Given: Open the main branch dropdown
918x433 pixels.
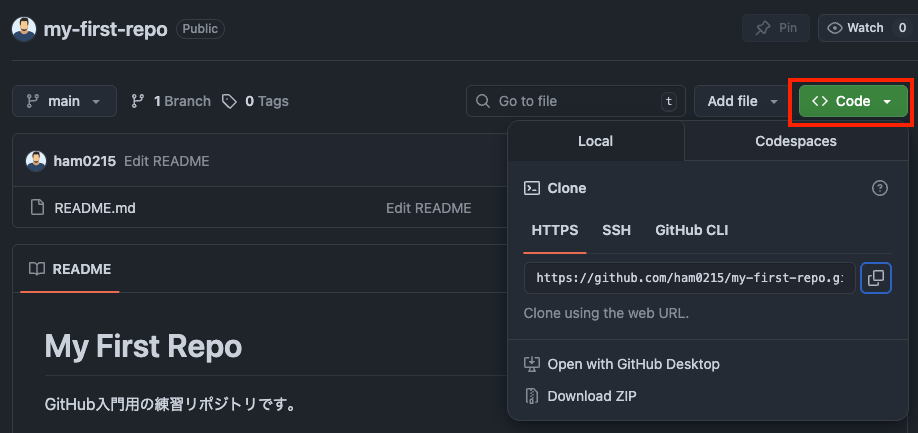Looking at the screenshot, I should tap(64, 101).
